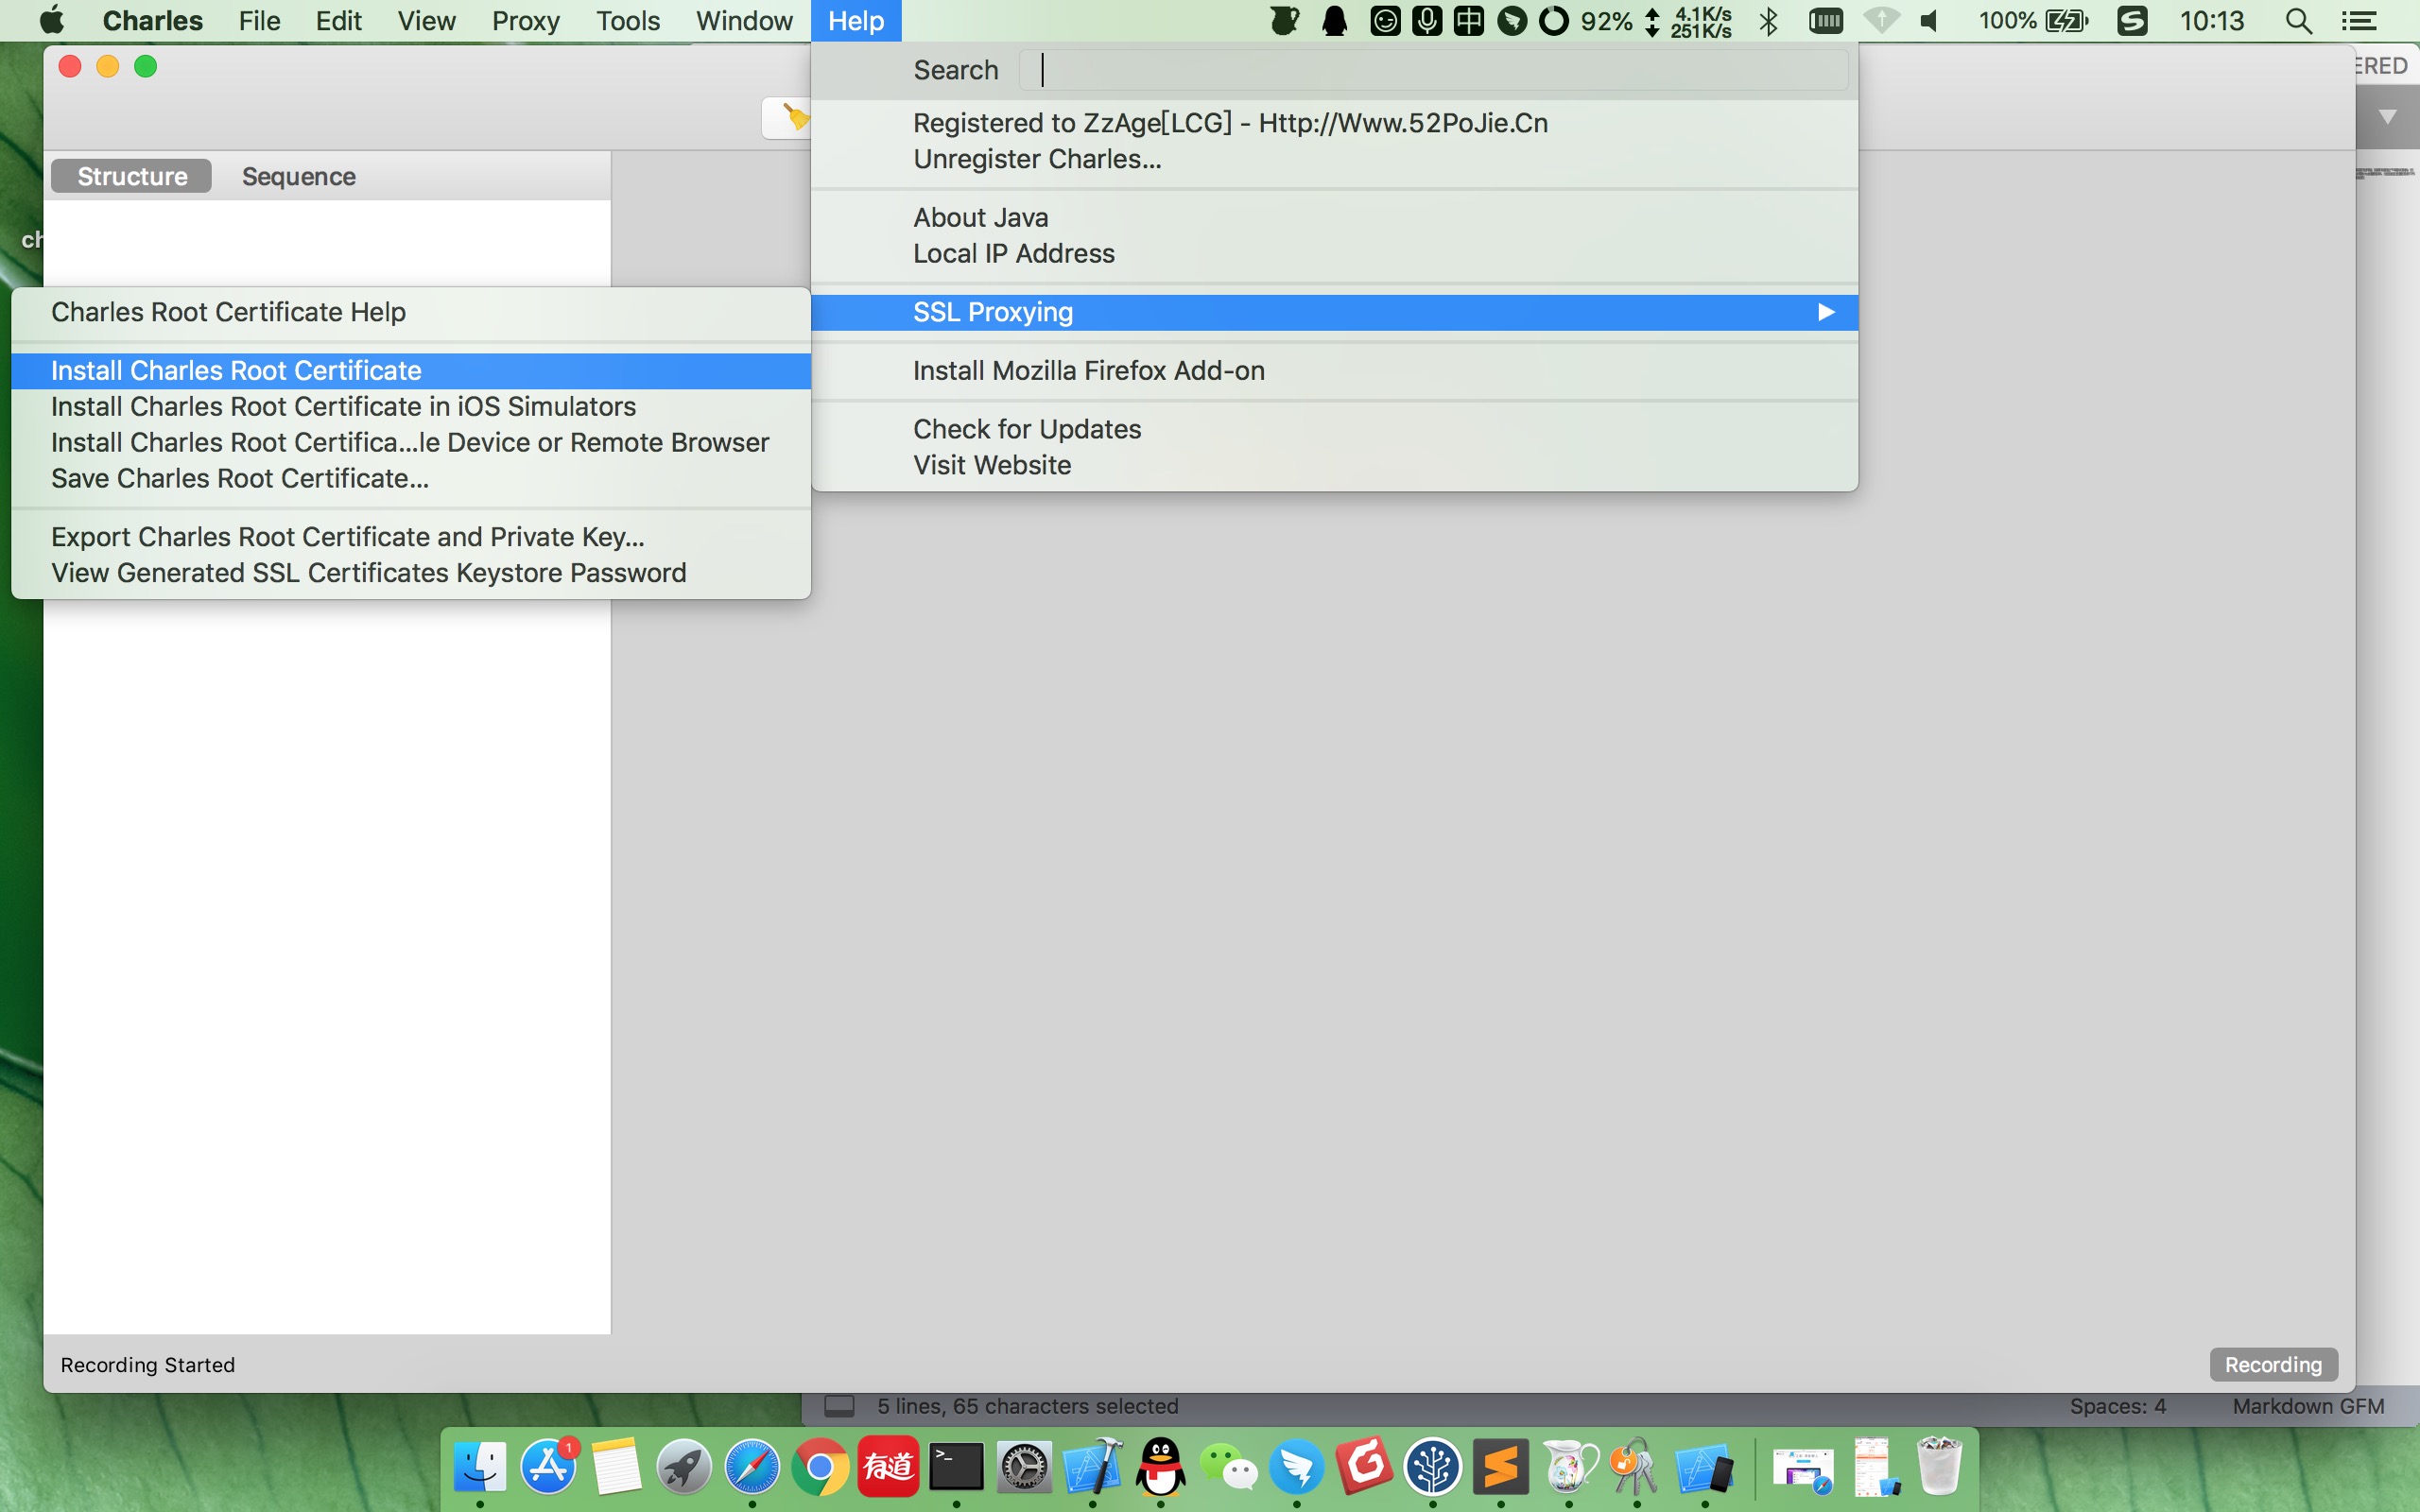Open the File menu

coord(259,21)
